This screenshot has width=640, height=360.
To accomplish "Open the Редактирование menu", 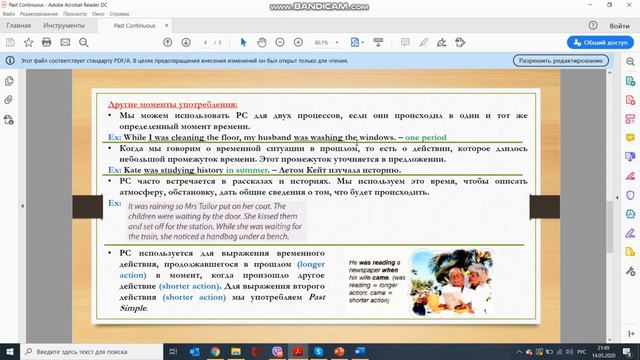I will click(x=39, y=14).
